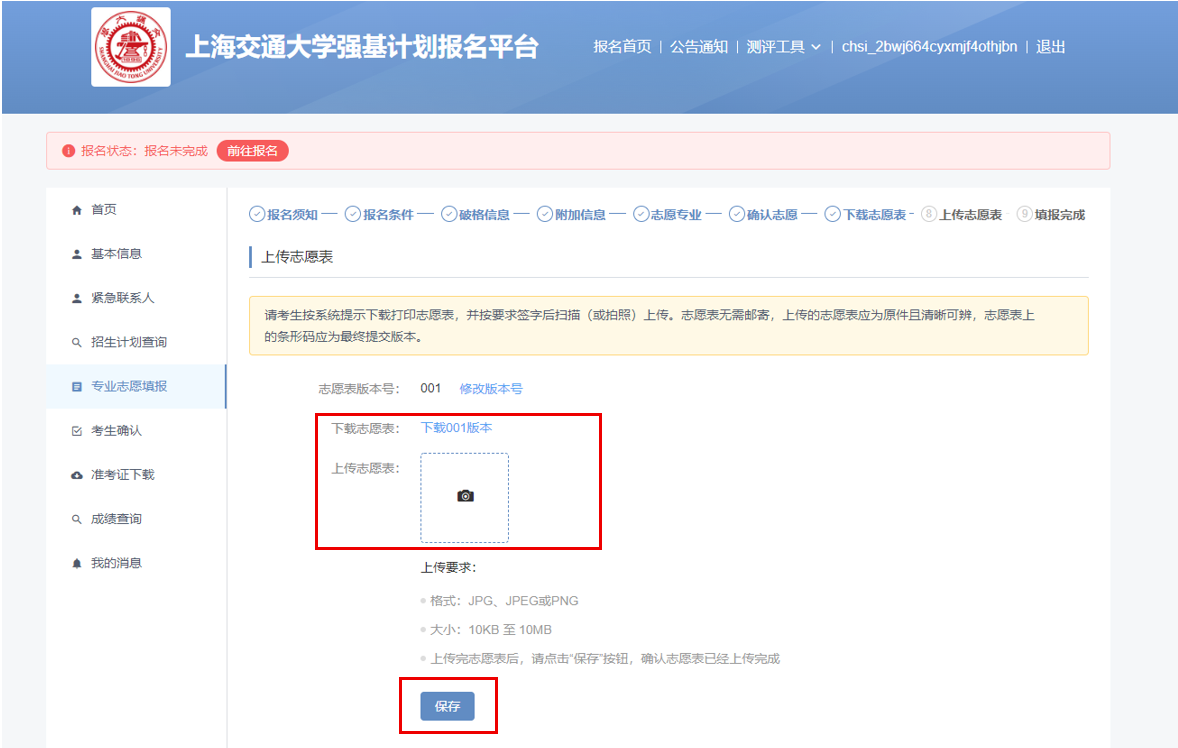1178x748 pixels.
Task: Click the camera icon to upload form
Action: tap(464, 496)
